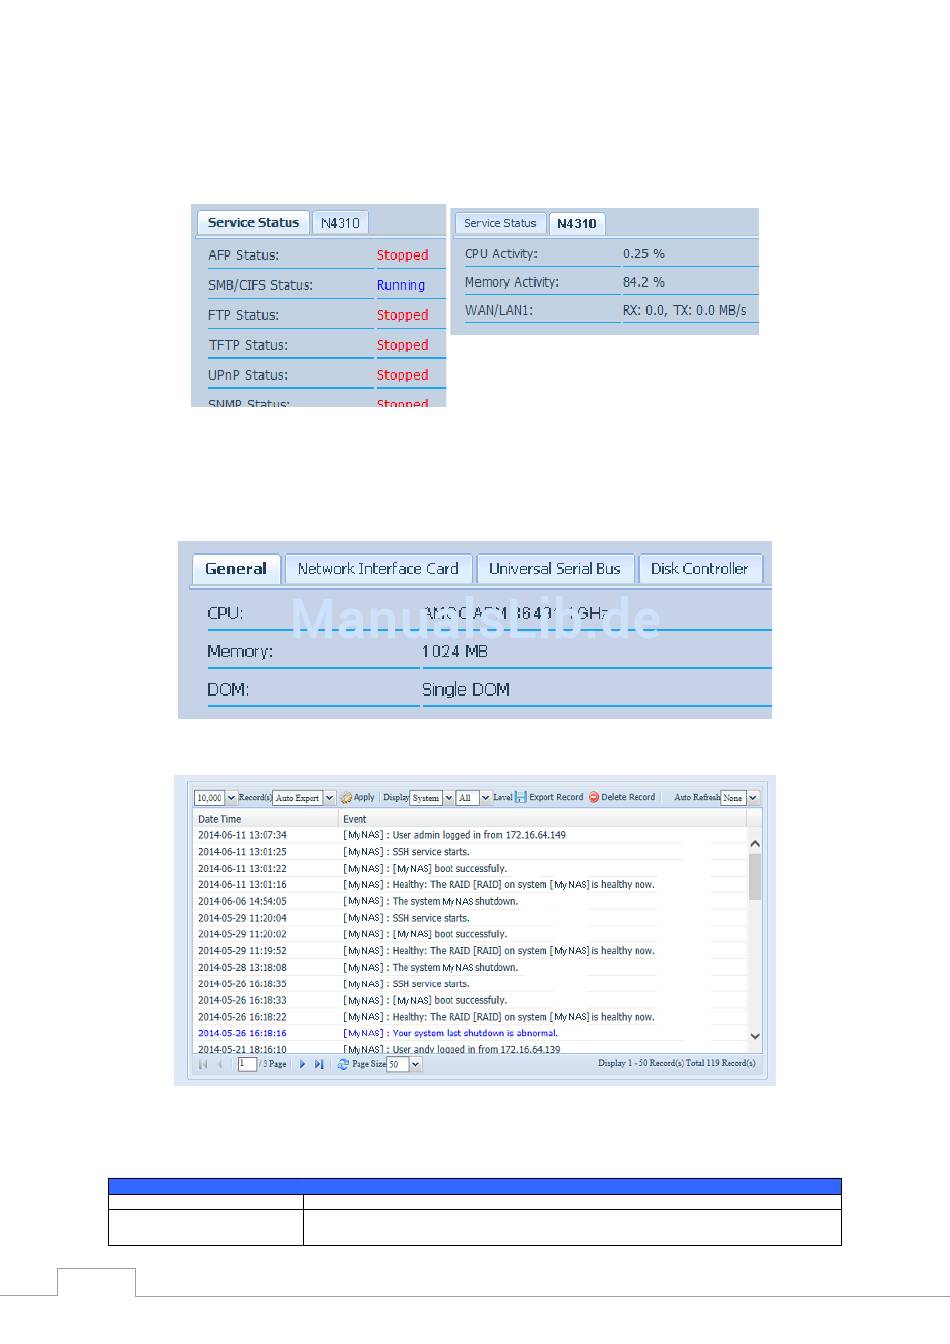Click 'Display 1 - 50 Record(s)' status text
Screen dimensions: 950x1344
640,1063
